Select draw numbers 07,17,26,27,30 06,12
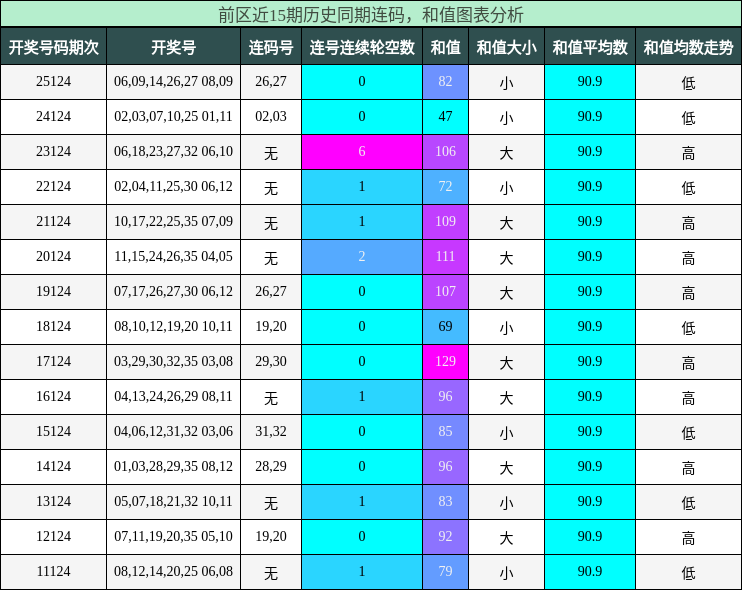The image size is (742, 590). 174,291
